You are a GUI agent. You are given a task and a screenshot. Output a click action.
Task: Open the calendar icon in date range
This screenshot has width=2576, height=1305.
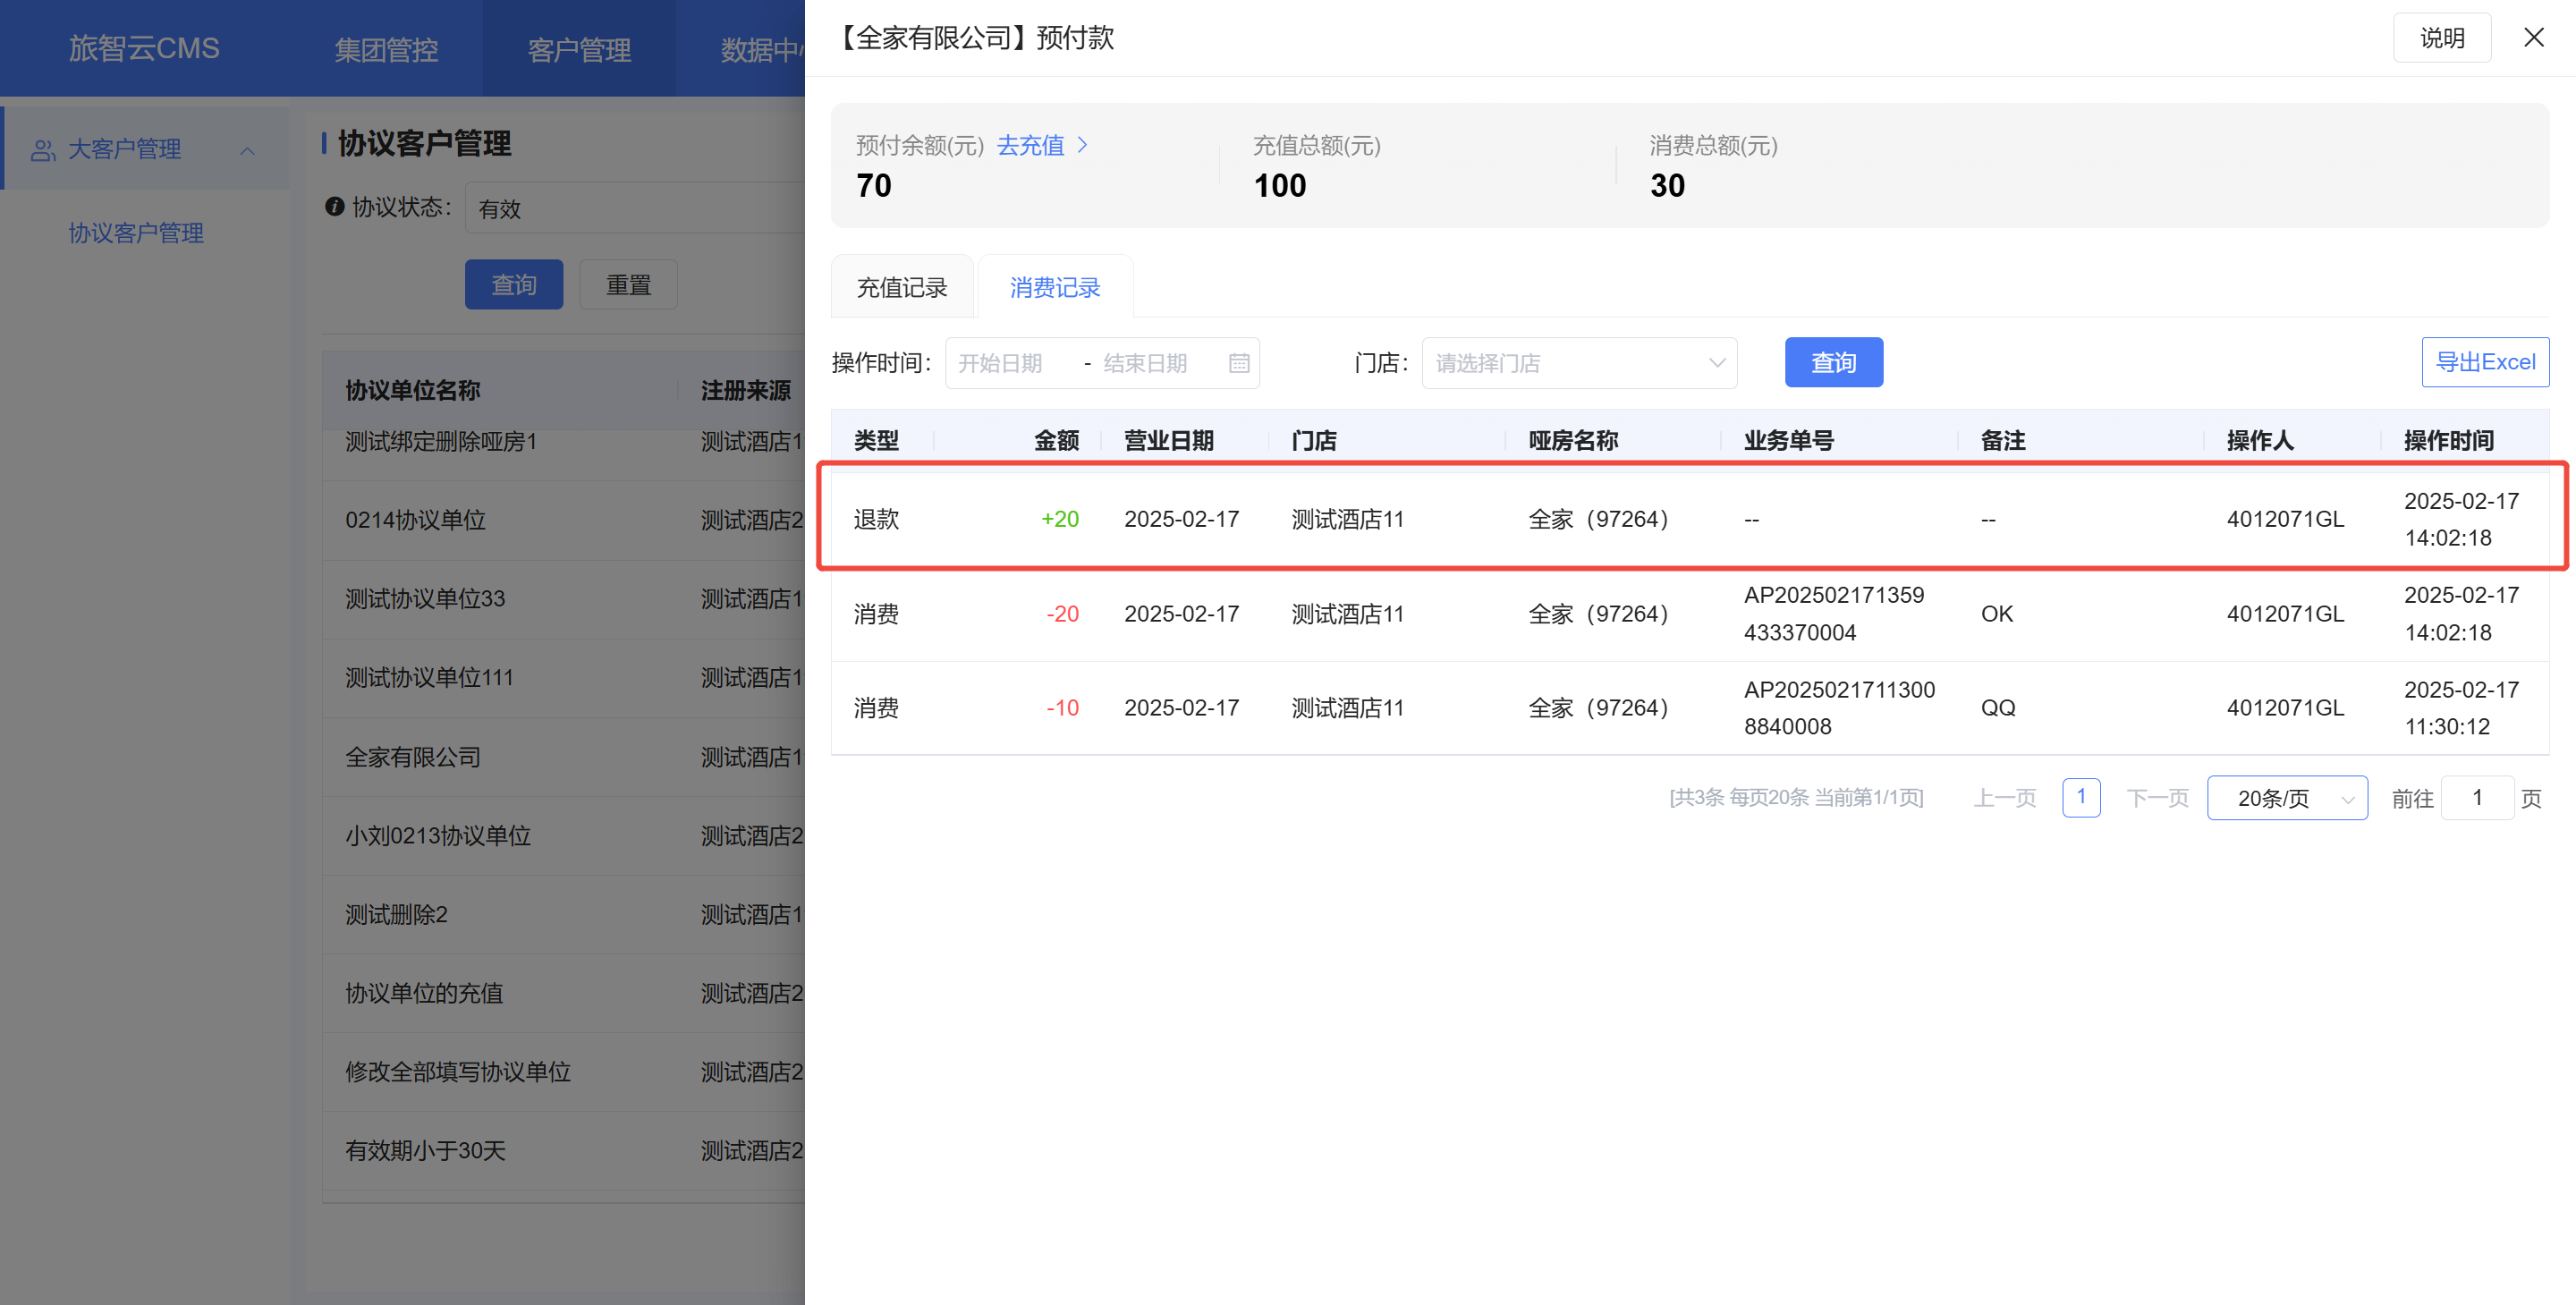pyautogui.click(x=1238, y=363)
